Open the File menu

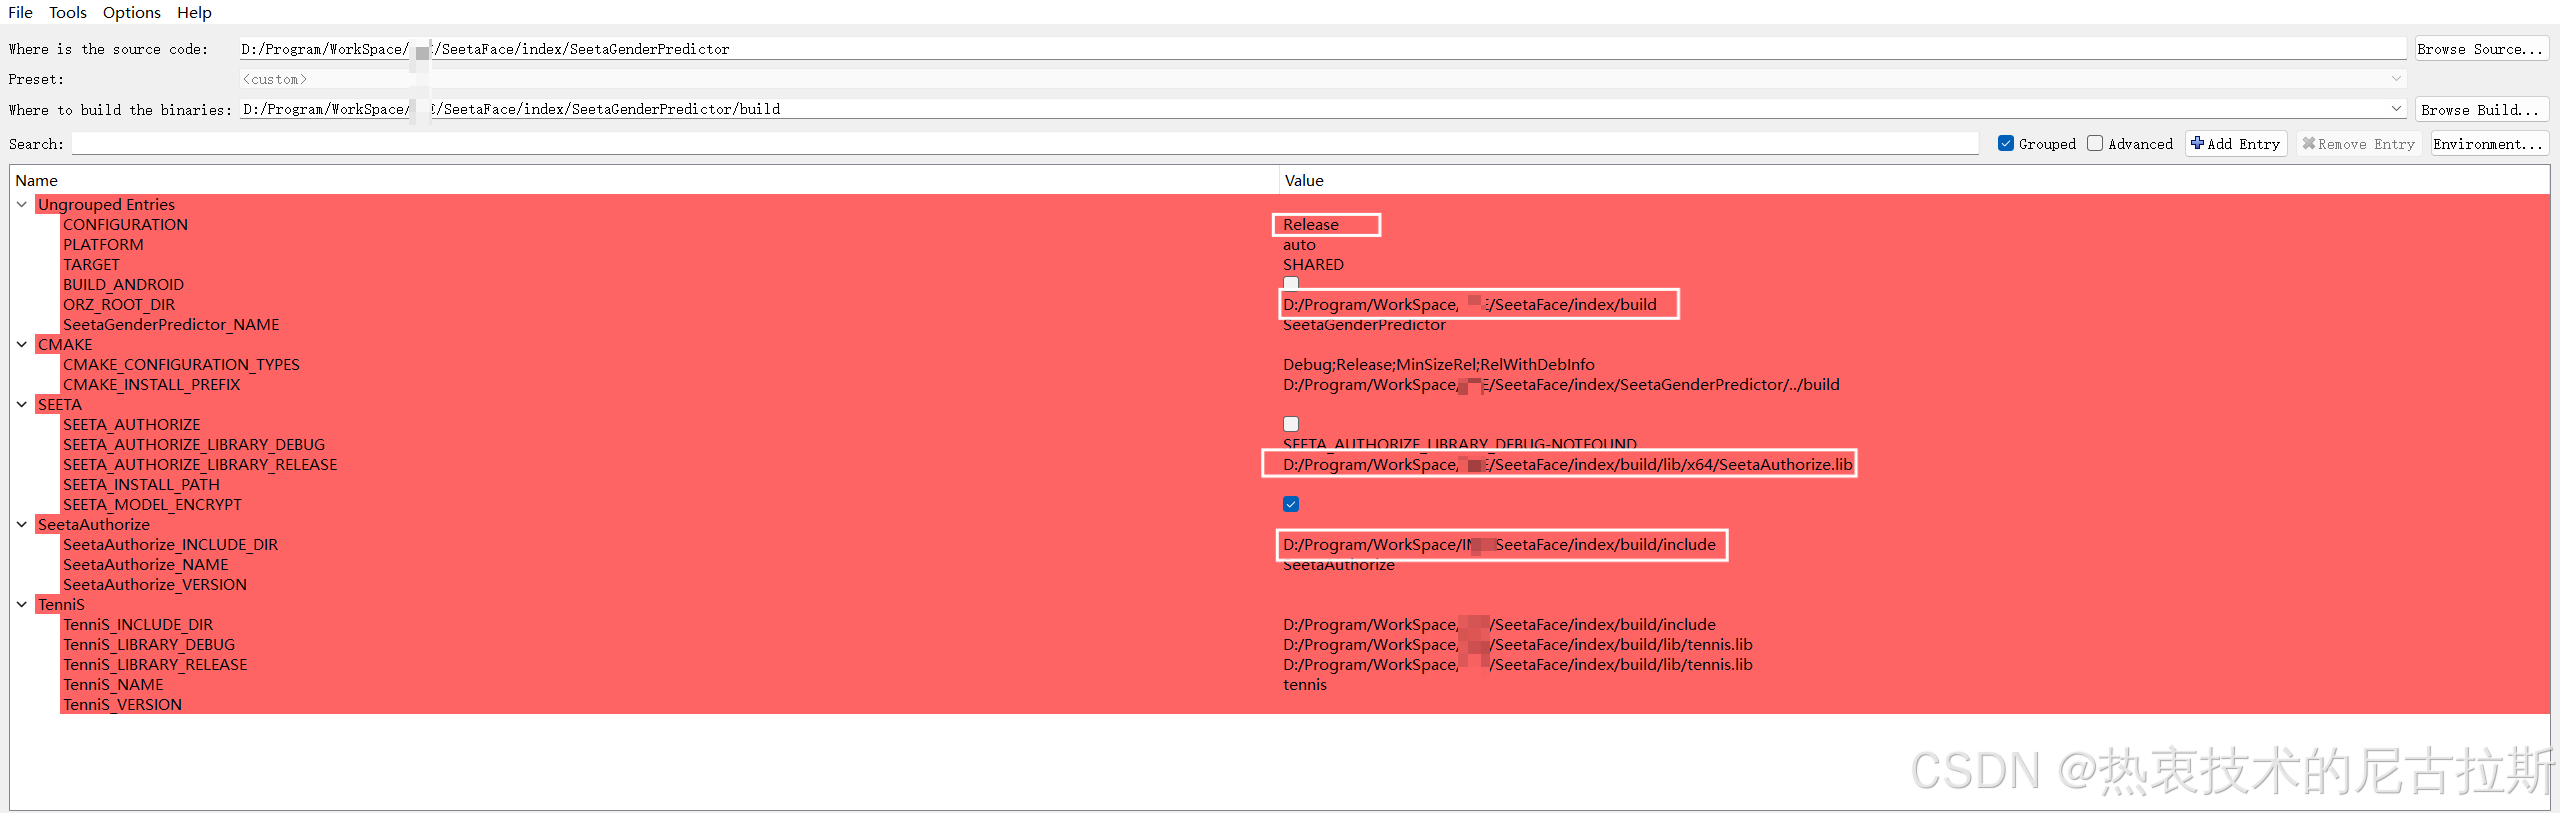click(20, 12)
